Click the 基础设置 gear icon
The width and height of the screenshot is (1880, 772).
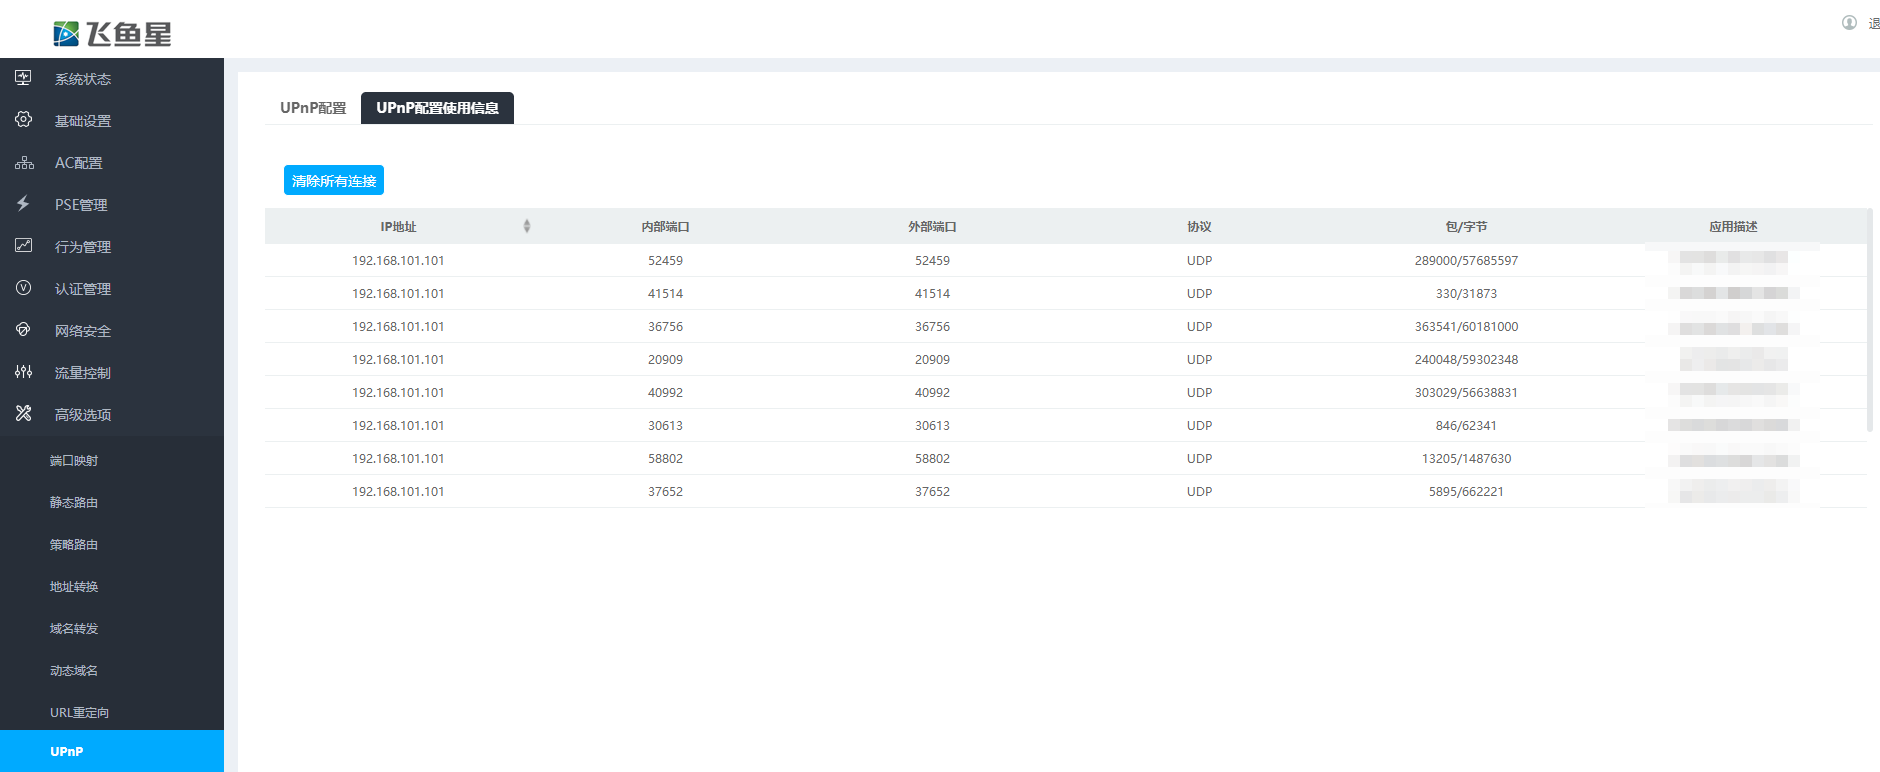click(x=23, y=120)
